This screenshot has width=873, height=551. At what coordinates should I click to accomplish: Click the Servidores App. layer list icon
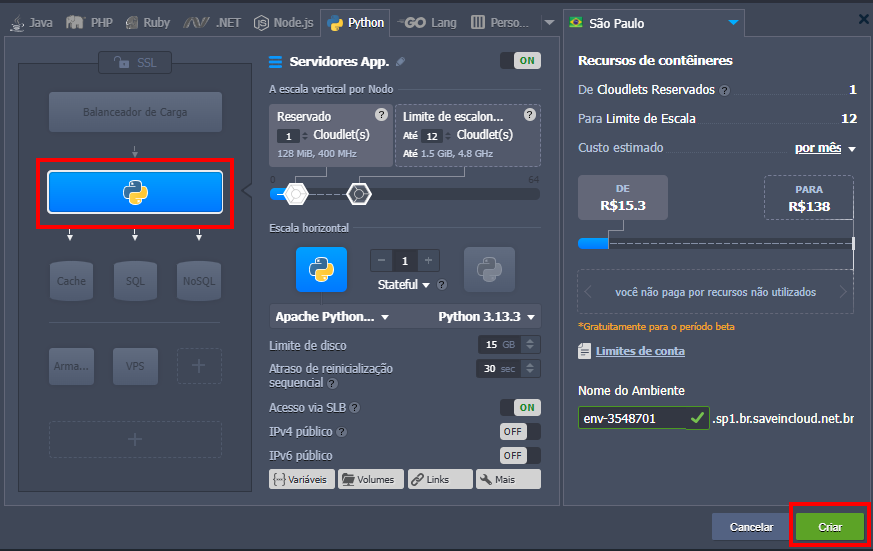click(x=275, y=62)
